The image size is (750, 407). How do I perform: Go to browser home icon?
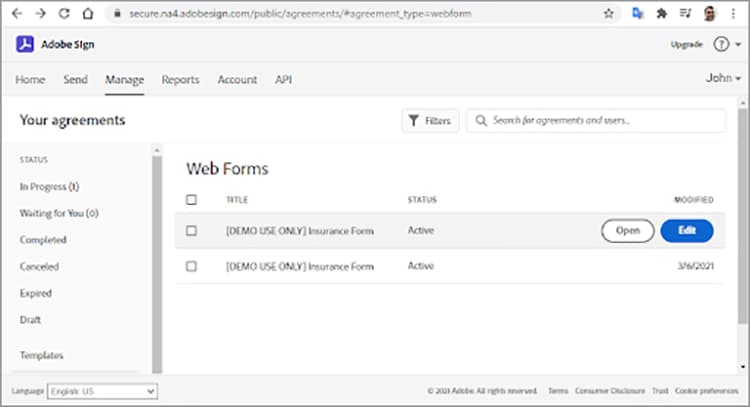[x=88, y=14]
